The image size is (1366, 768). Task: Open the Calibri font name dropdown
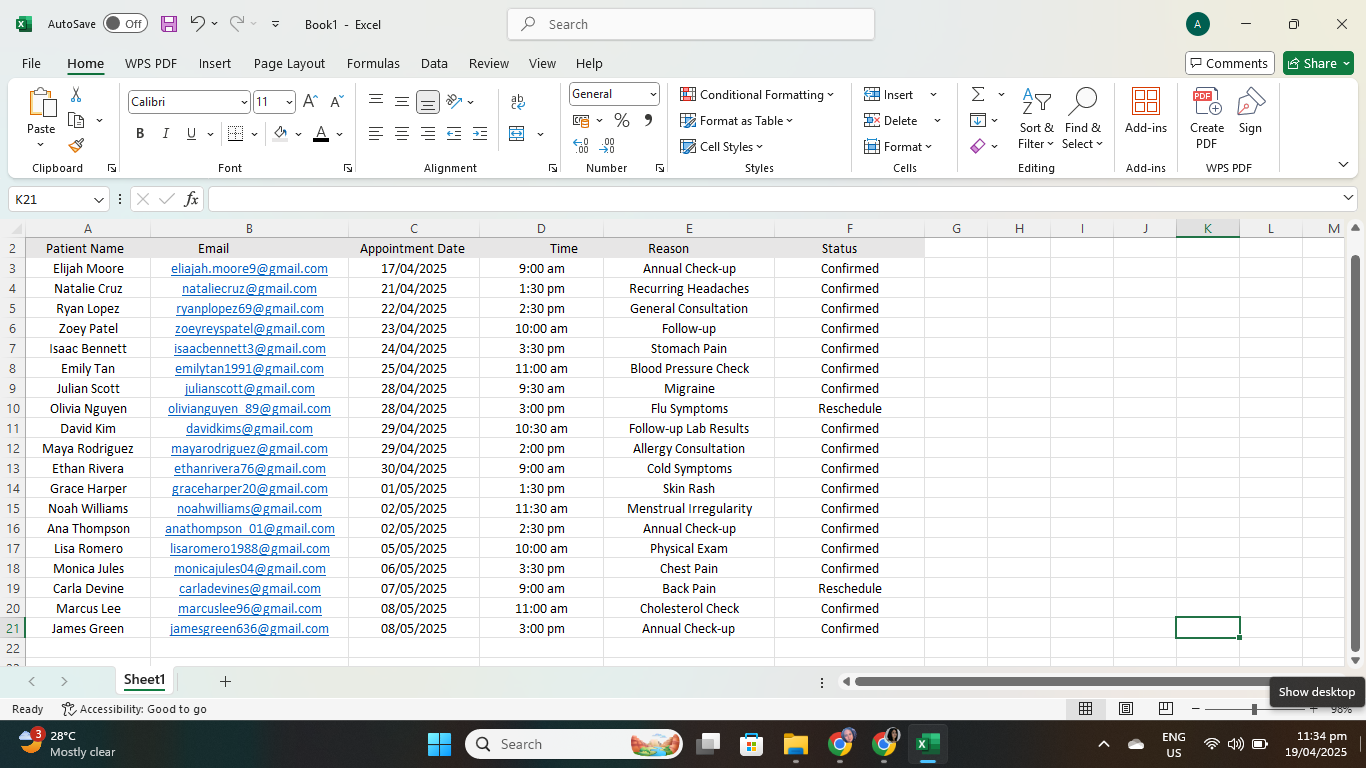(244, 102)
